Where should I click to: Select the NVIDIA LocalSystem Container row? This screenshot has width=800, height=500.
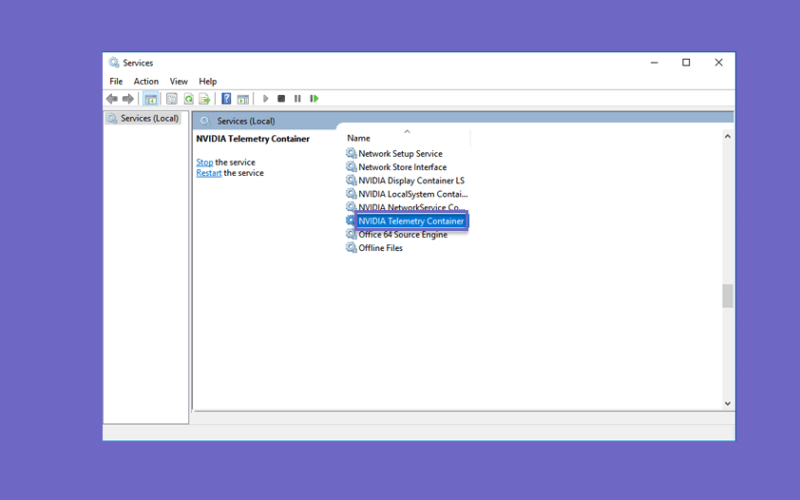click(x=413, y=194)
